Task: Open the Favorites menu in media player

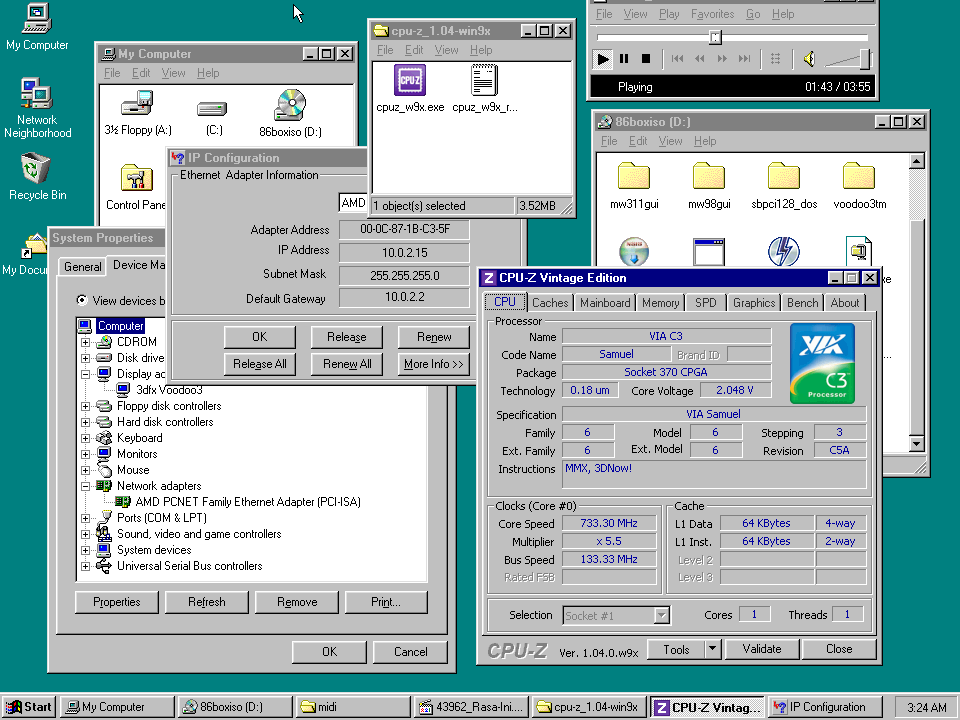Action: [x=712, y=14]
